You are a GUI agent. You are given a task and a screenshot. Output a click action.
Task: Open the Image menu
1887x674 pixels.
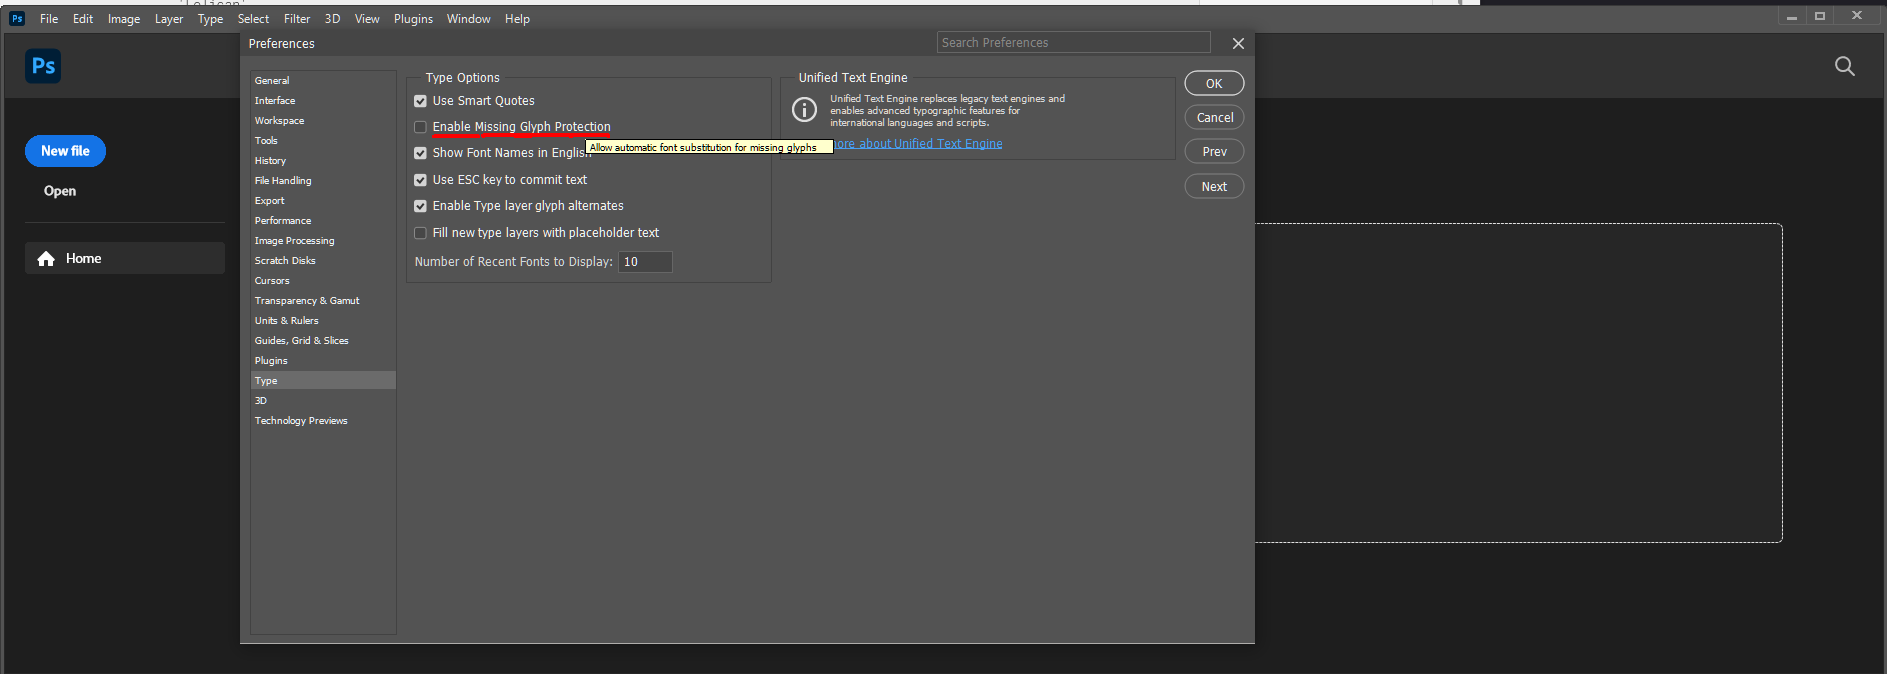(x=124, y=19)
